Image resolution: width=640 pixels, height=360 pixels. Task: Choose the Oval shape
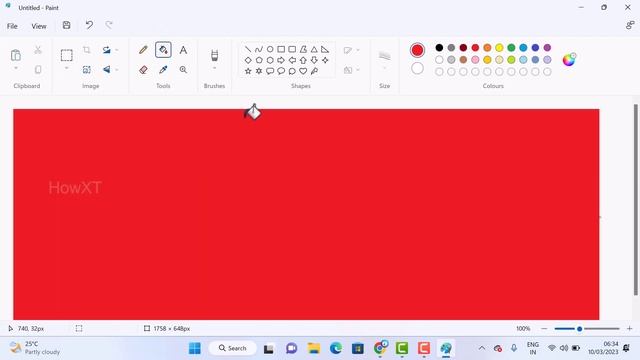(270, 49)
